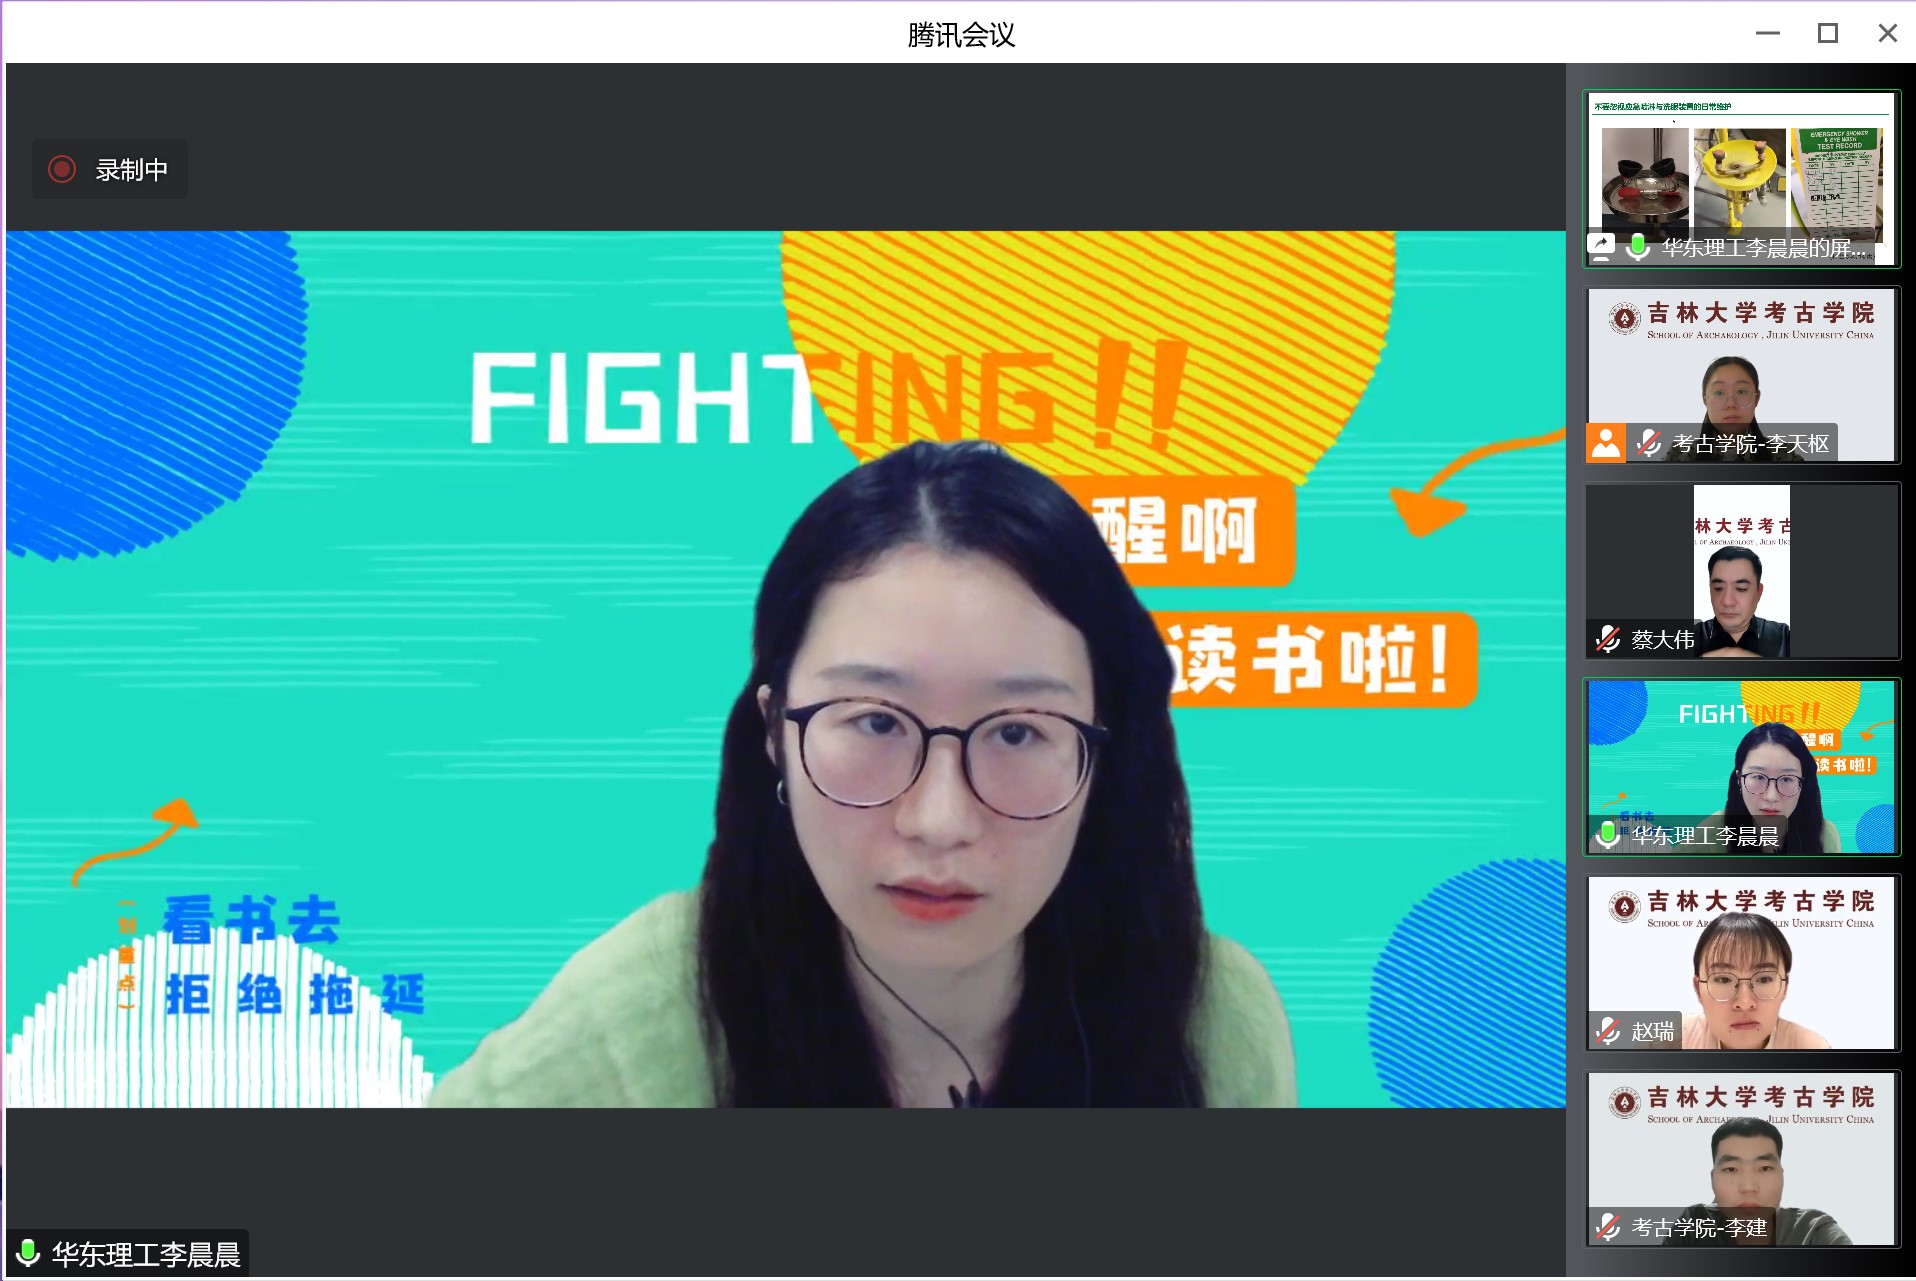Click muted microphone icon next to 蔡大伟
Viewport: 1916px width, 1281px height.
coord(1608,639)
